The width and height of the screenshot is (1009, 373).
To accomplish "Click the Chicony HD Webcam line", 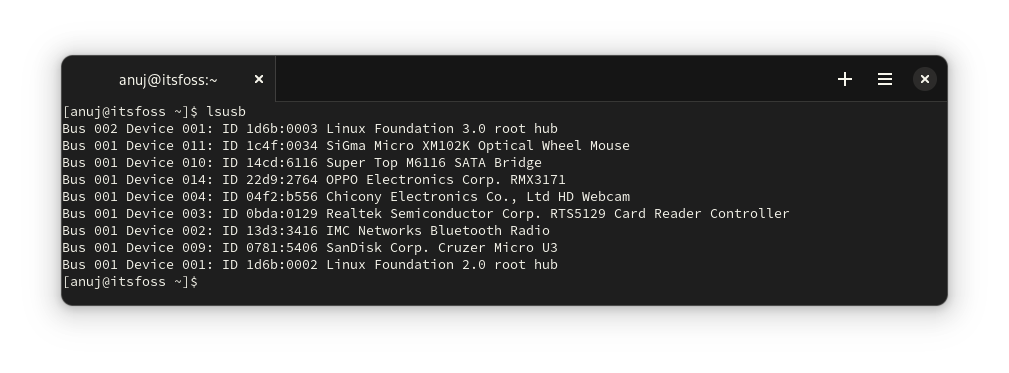I will tap(346, 196).
